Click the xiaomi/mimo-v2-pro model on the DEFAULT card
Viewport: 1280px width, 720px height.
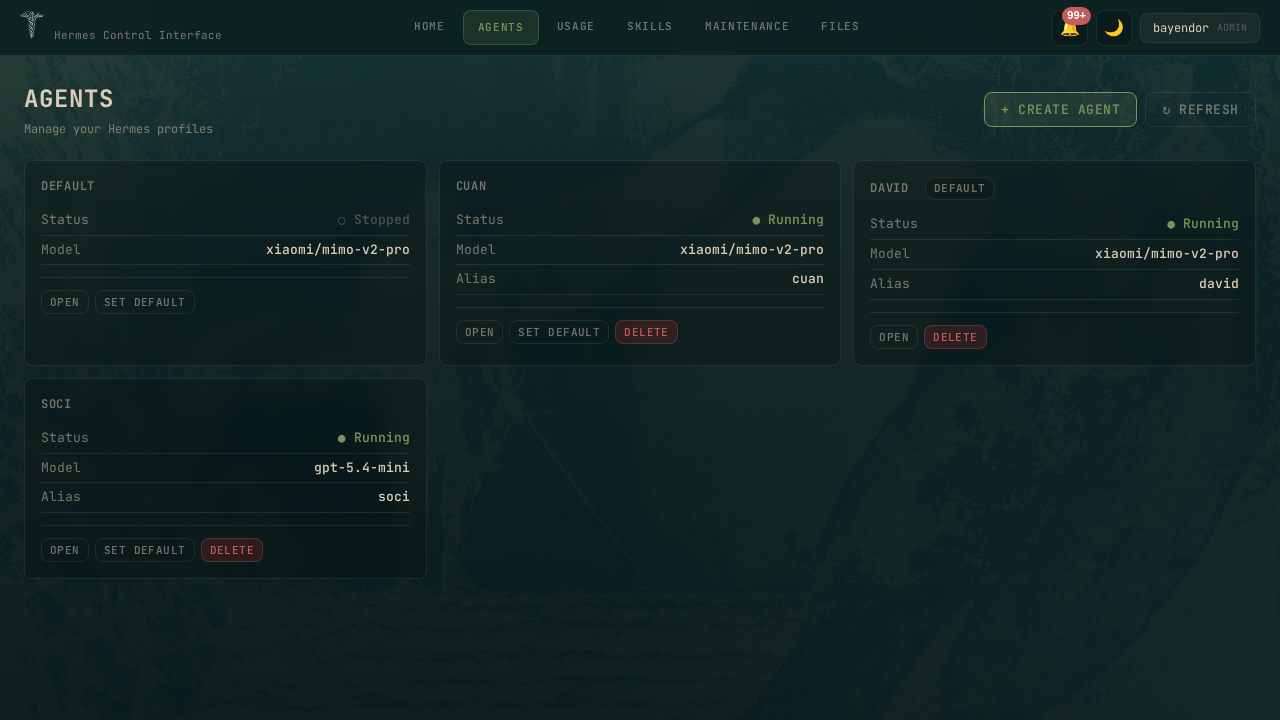(x=338, y=250)
